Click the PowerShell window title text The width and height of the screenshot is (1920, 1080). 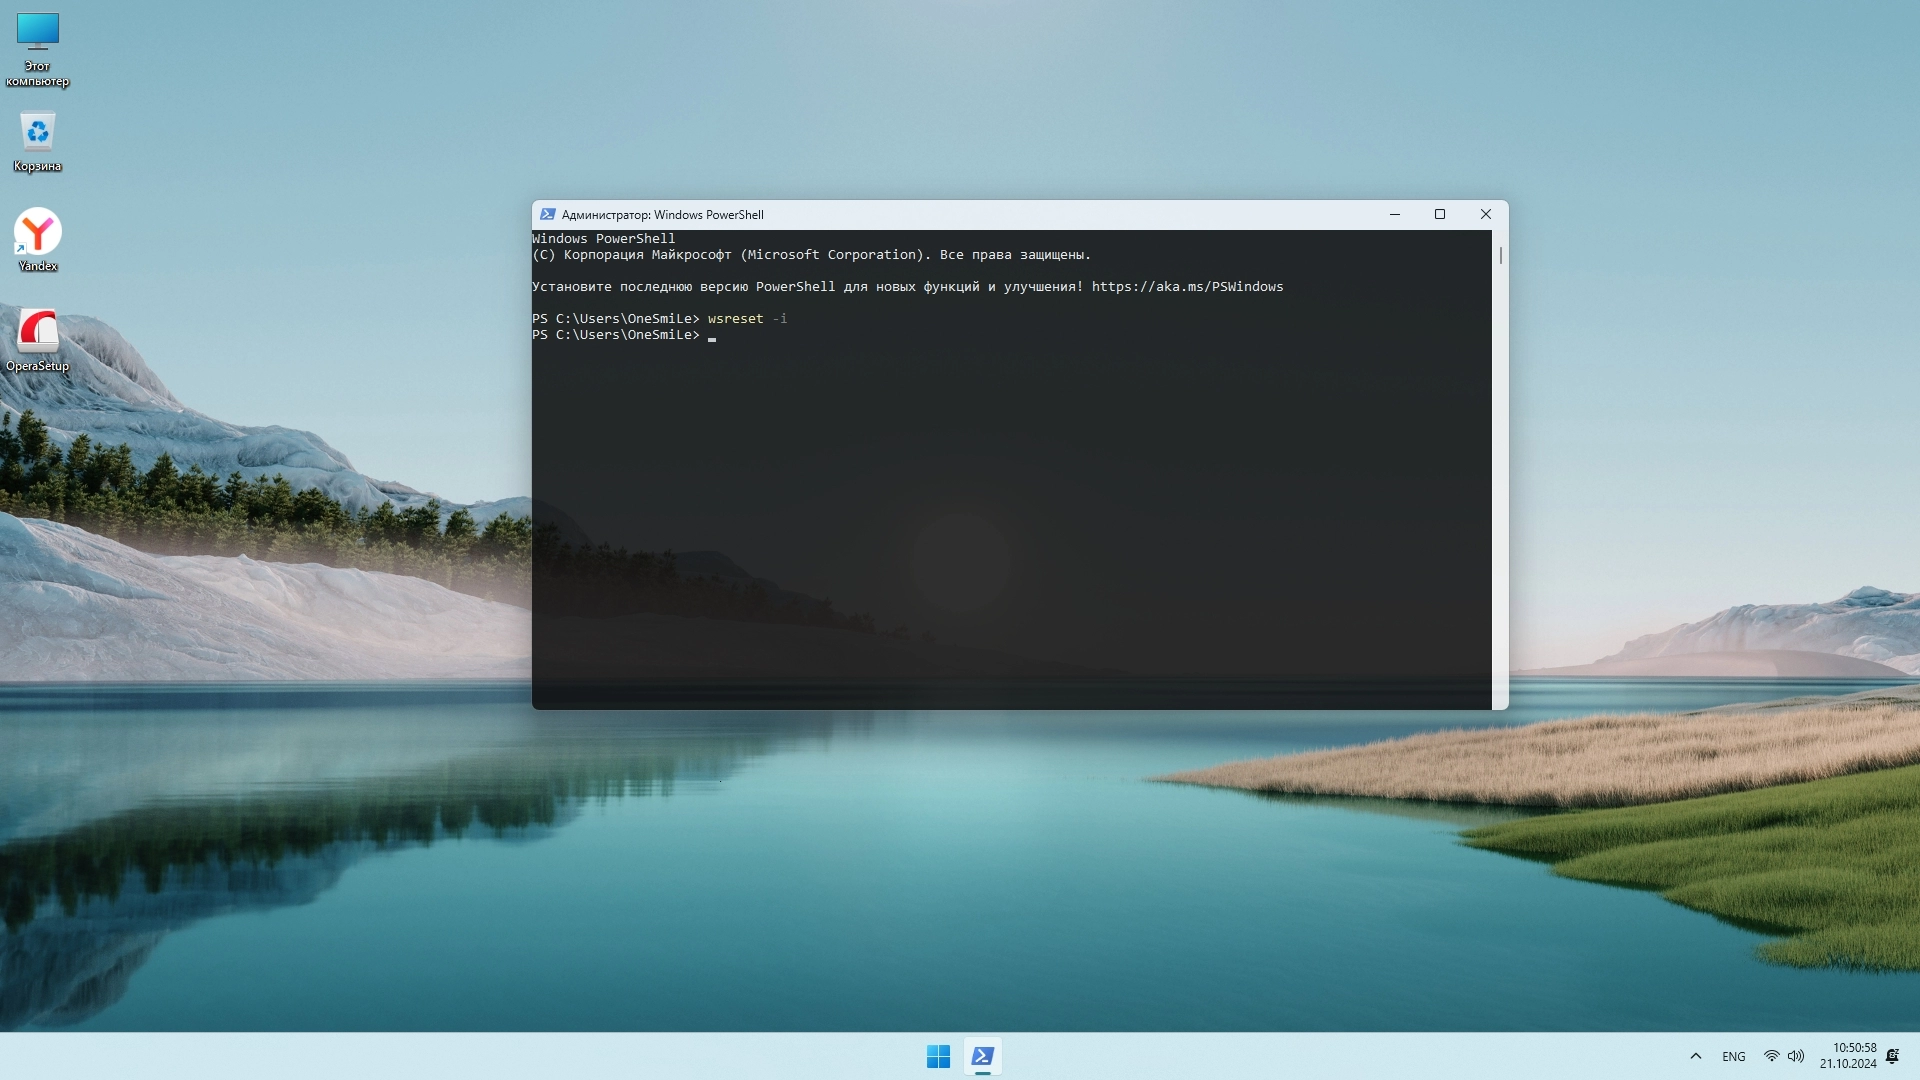(x=662, y=215)
